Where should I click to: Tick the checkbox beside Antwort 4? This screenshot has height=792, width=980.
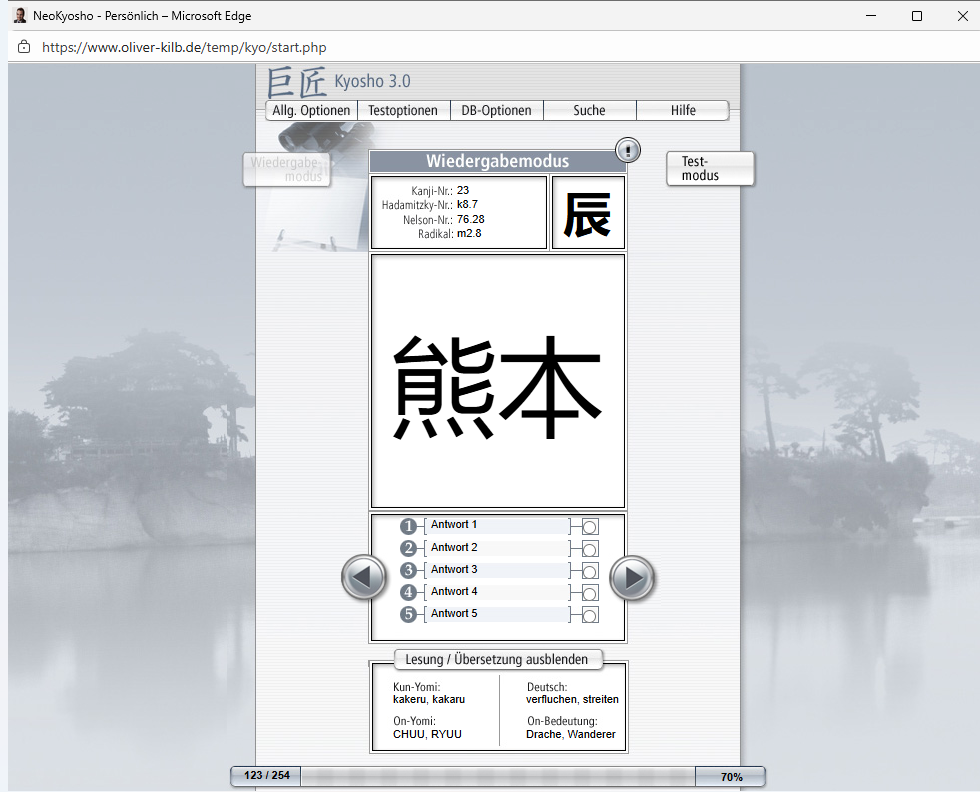(590, 593)
